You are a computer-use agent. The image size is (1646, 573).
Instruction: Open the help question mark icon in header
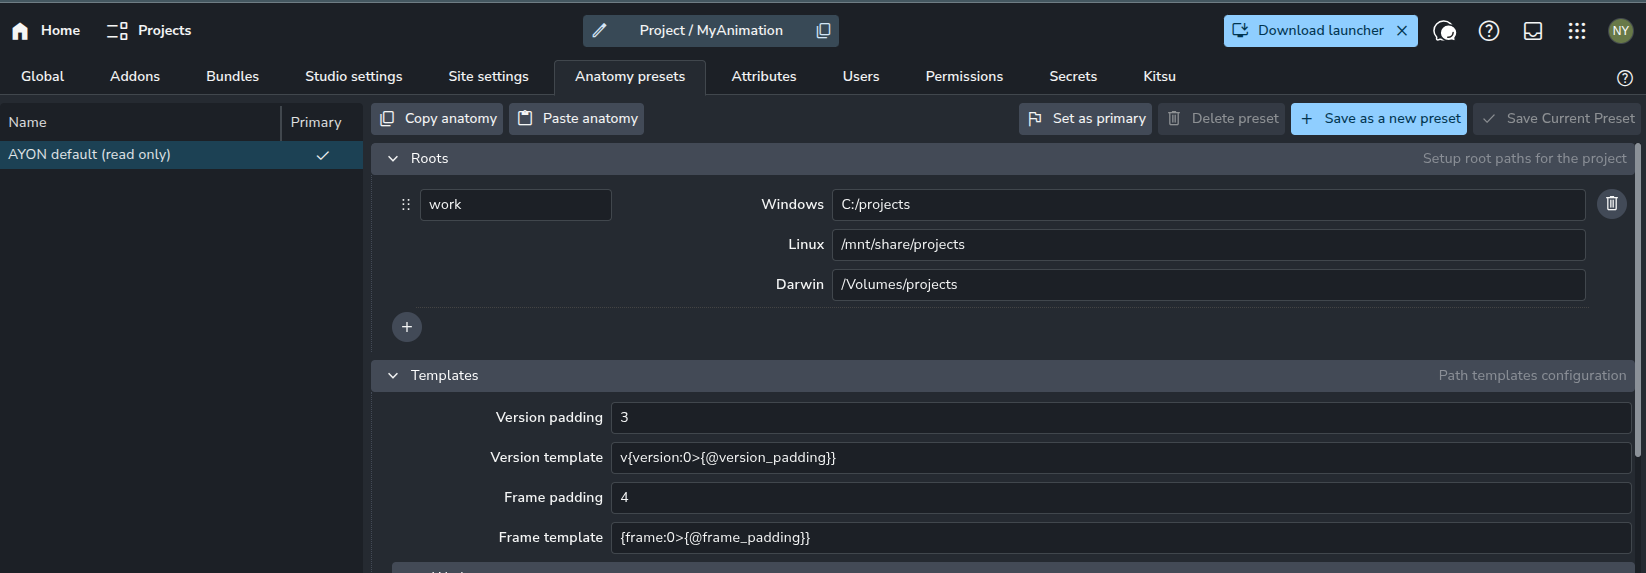(1489, 31)
